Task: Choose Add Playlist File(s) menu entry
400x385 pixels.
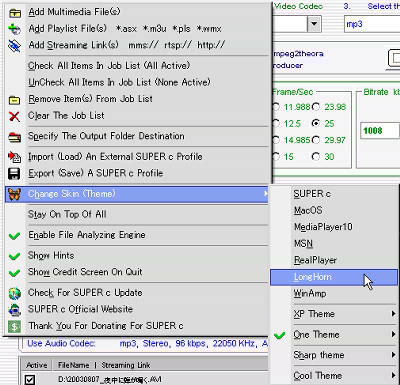Action: (x=137, y=29)
